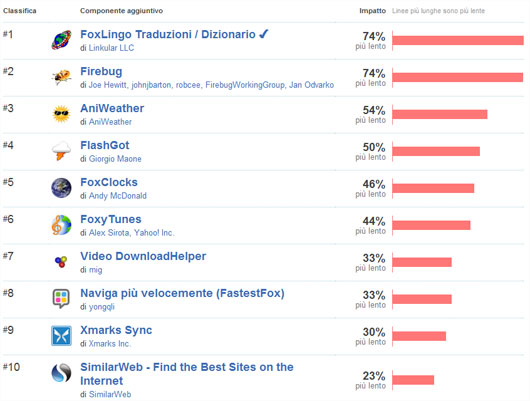Click the Video DownloadHelper colored balls icon
This screenshot has width=530, height=401.
click(x=62, y=262)
